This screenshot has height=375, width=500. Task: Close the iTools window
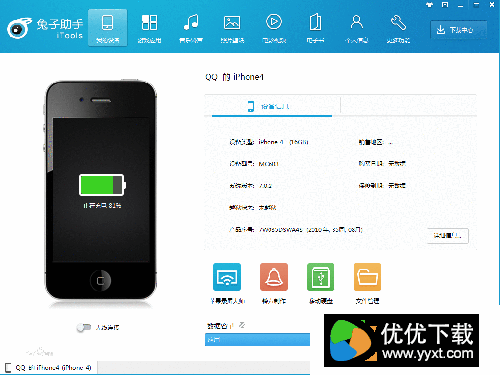[492, 5]
